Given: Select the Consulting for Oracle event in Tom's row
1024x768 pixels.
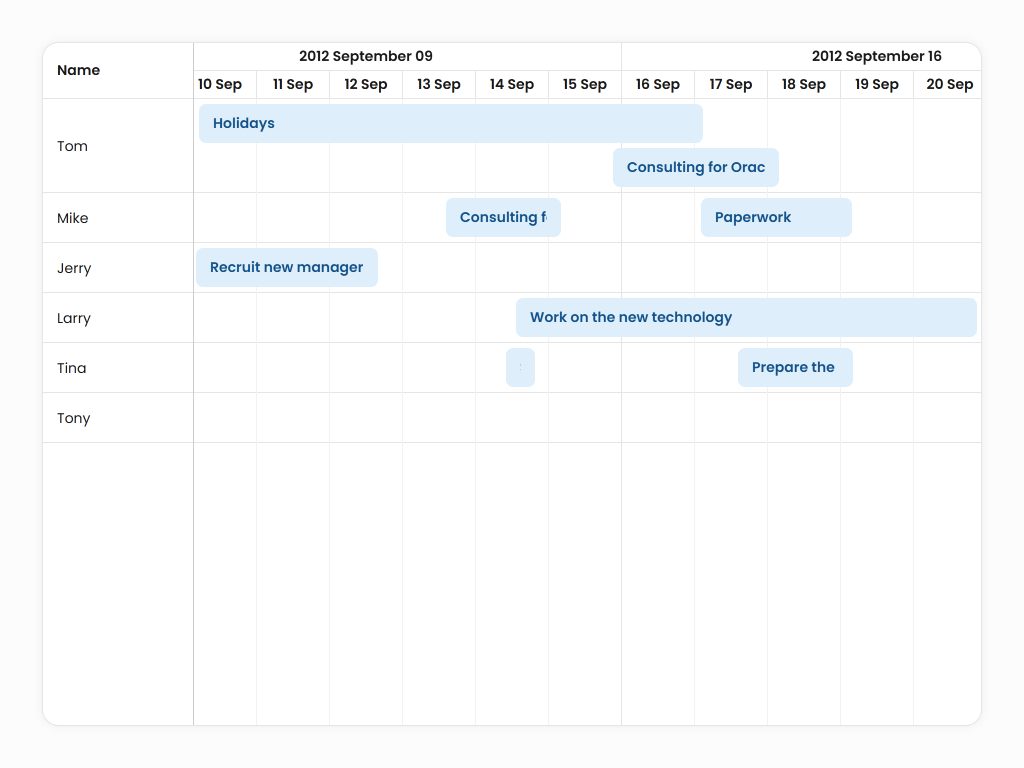Looking at the screenshot, I should point(696,168).
